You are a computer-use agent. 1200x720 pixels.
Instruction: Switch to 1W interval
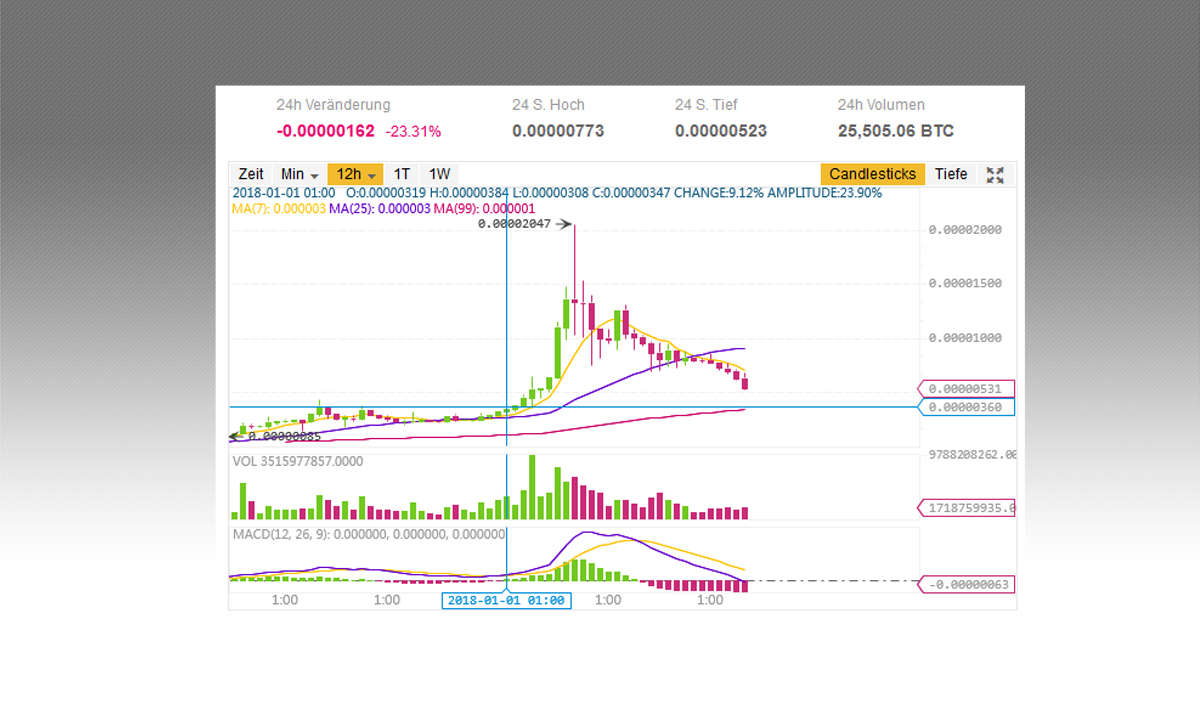pos(439,174)
